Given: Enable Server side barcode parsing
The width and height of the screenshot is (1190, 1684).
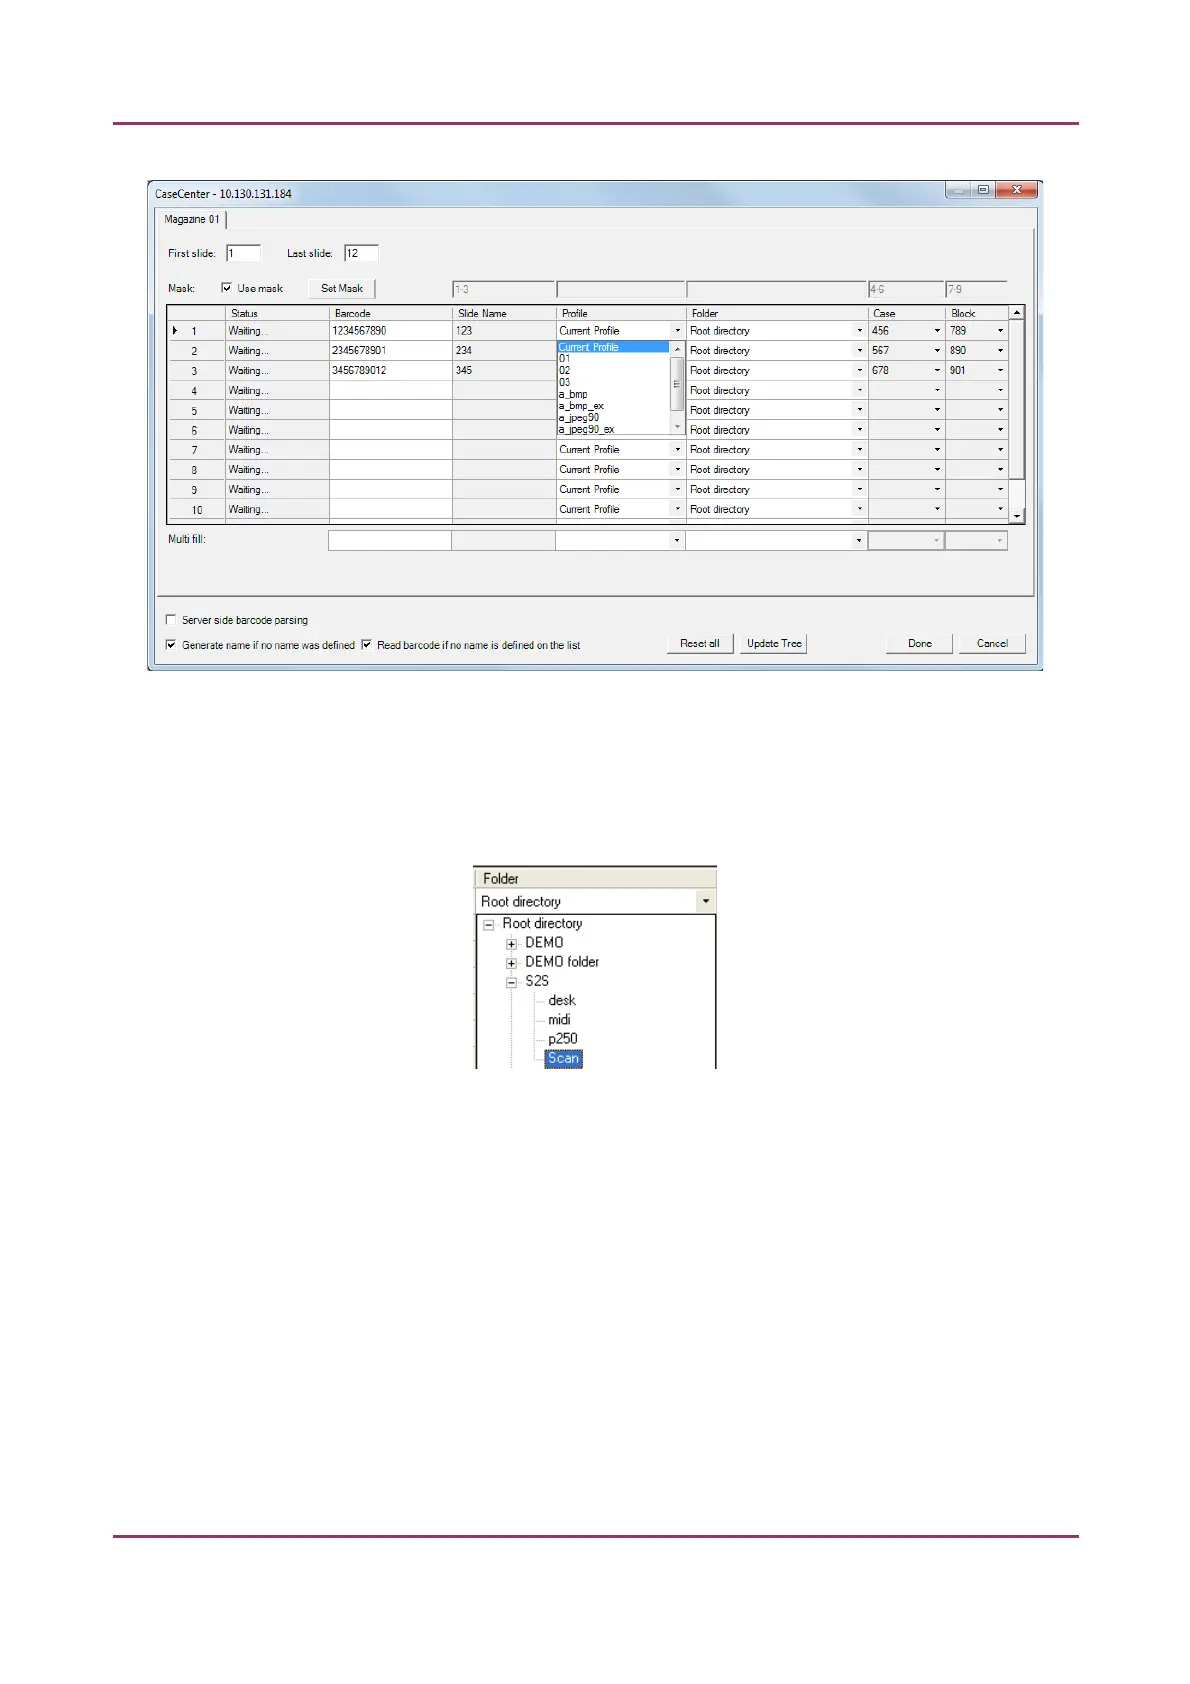Looking at the screenshot, I should pos(171,620).
